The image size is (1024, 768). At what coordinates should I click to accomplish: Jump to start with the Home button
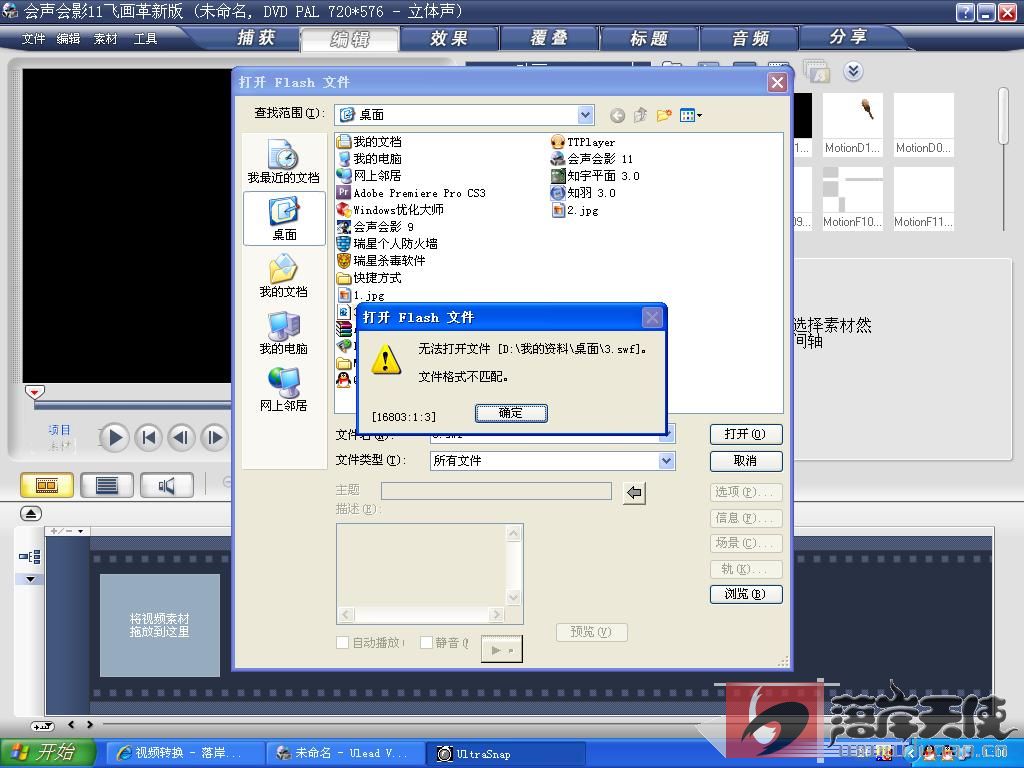click(x=149, y=438)
